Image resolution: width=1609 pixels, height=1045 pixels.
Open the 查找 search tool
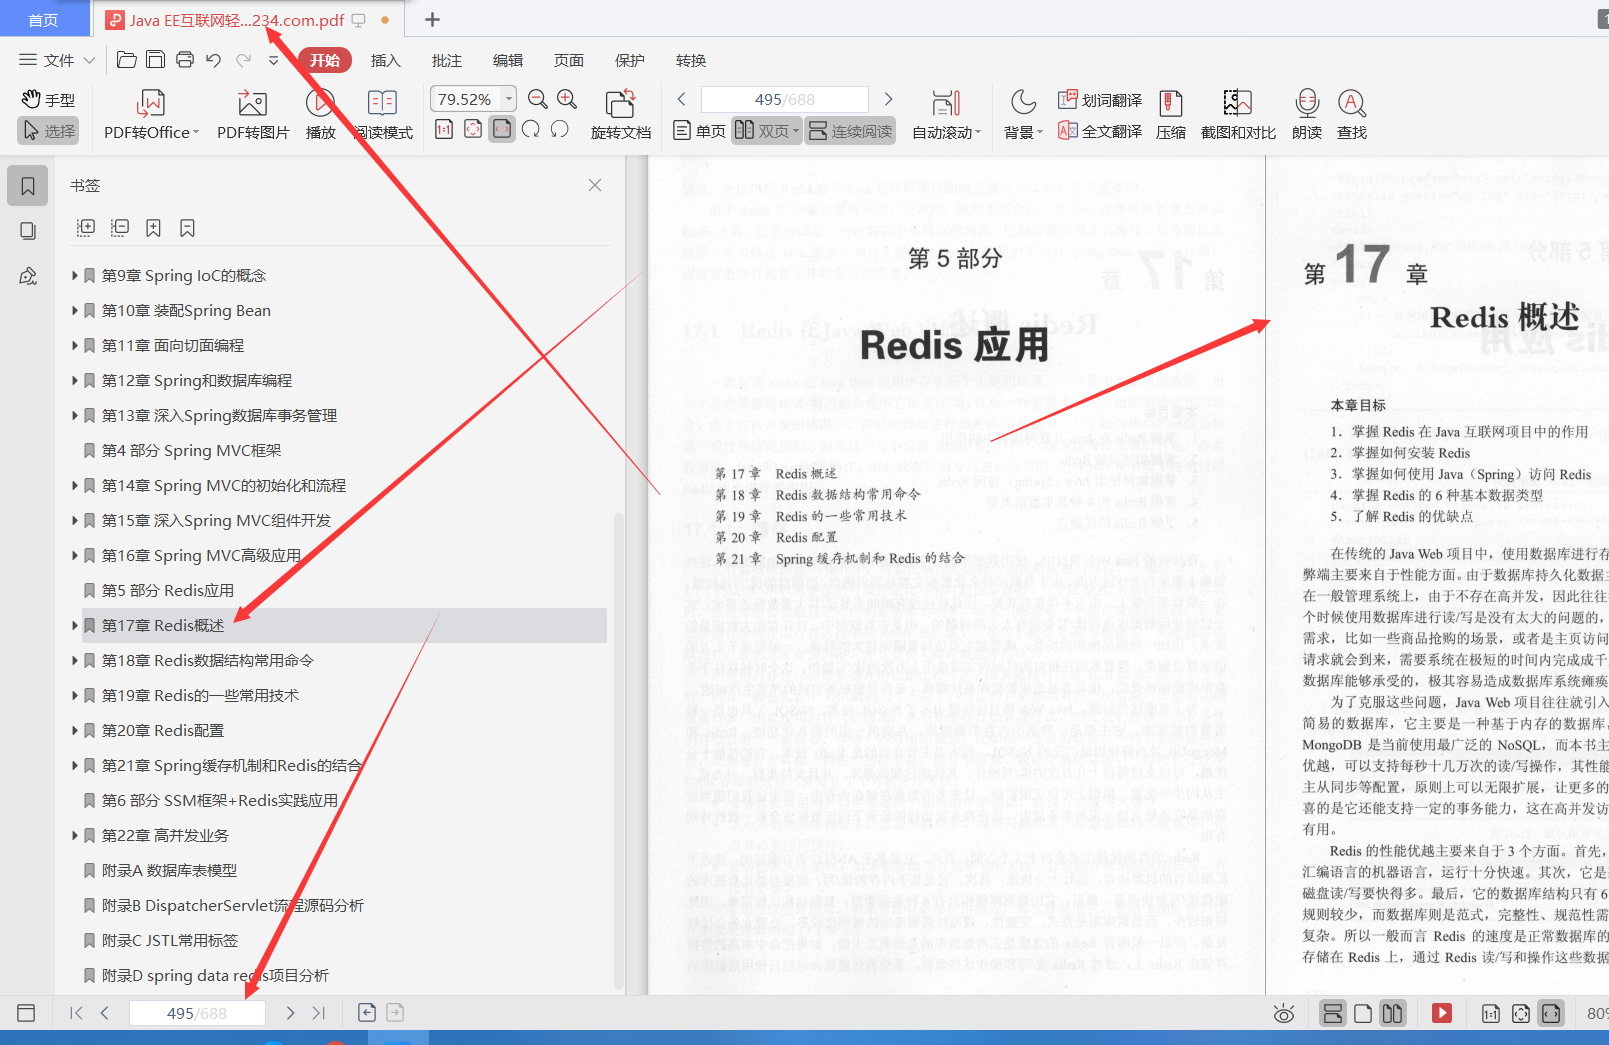[1352, 115]
